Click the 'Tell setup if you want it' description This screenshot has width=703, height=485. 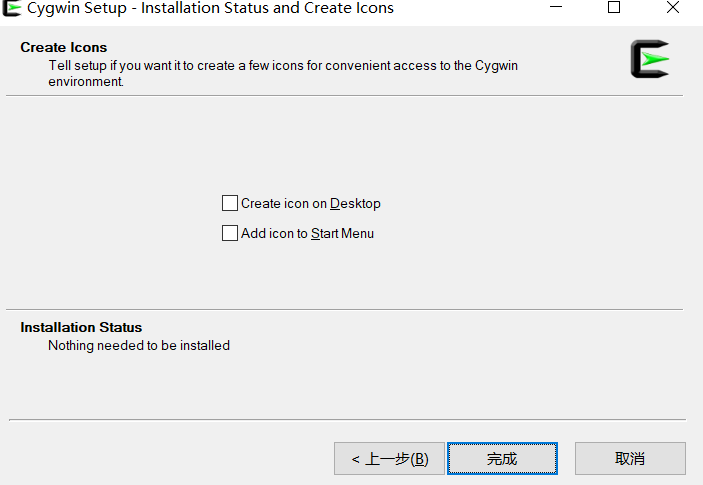[x=283, y=74]
